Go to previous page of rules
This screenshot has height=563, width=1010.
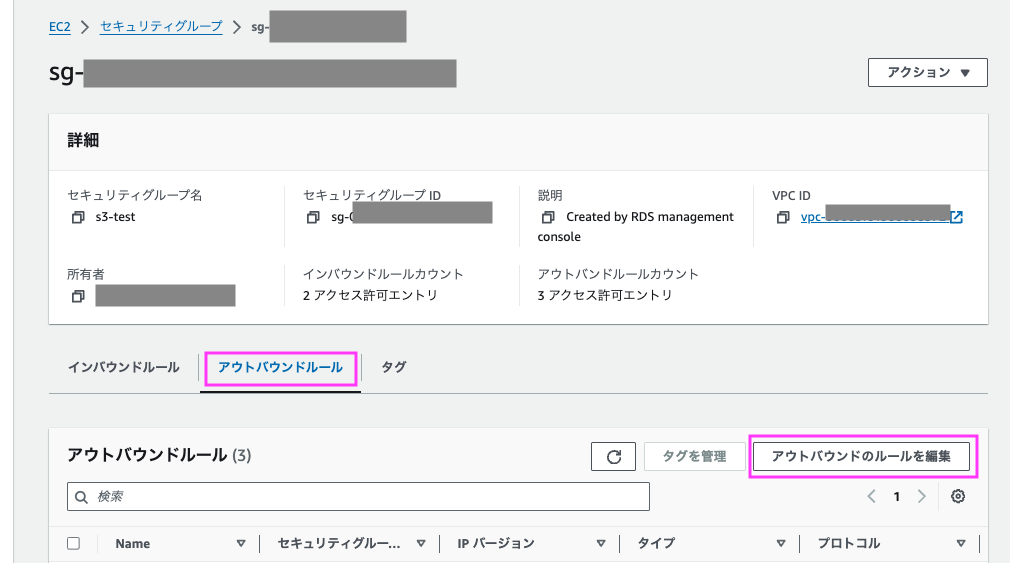872,496
